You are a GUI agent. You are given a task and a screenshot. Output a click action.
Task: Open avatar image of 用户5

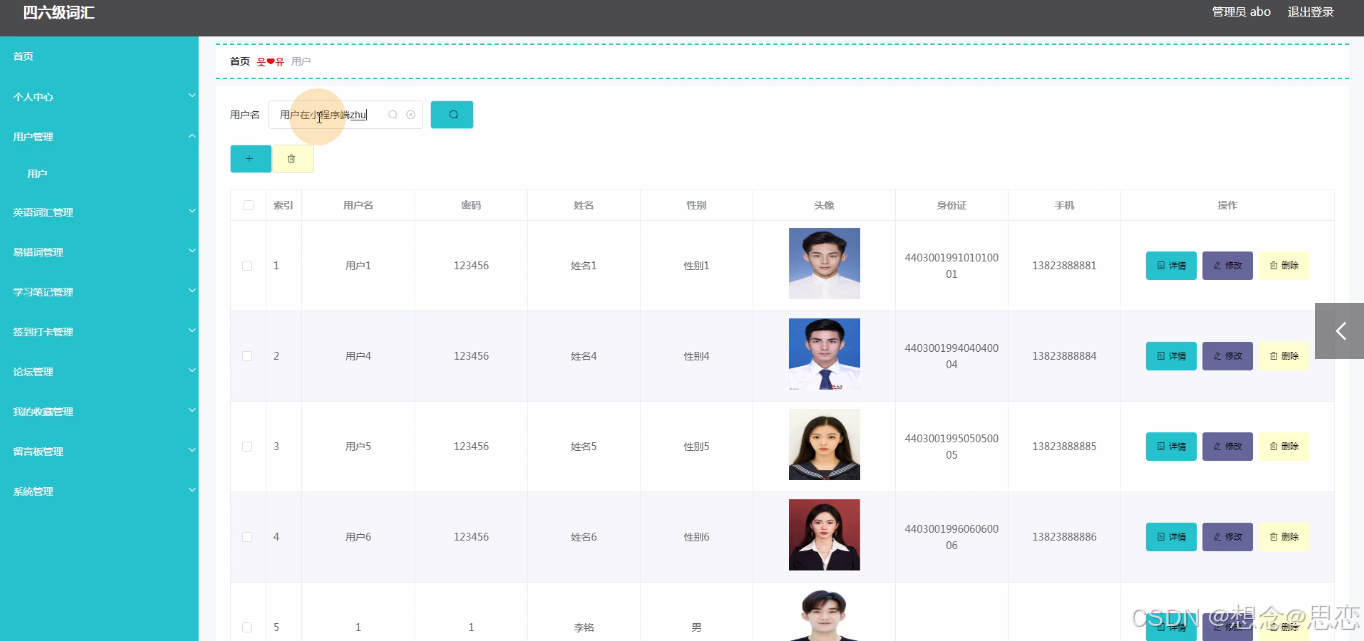(x=824, y=444)
